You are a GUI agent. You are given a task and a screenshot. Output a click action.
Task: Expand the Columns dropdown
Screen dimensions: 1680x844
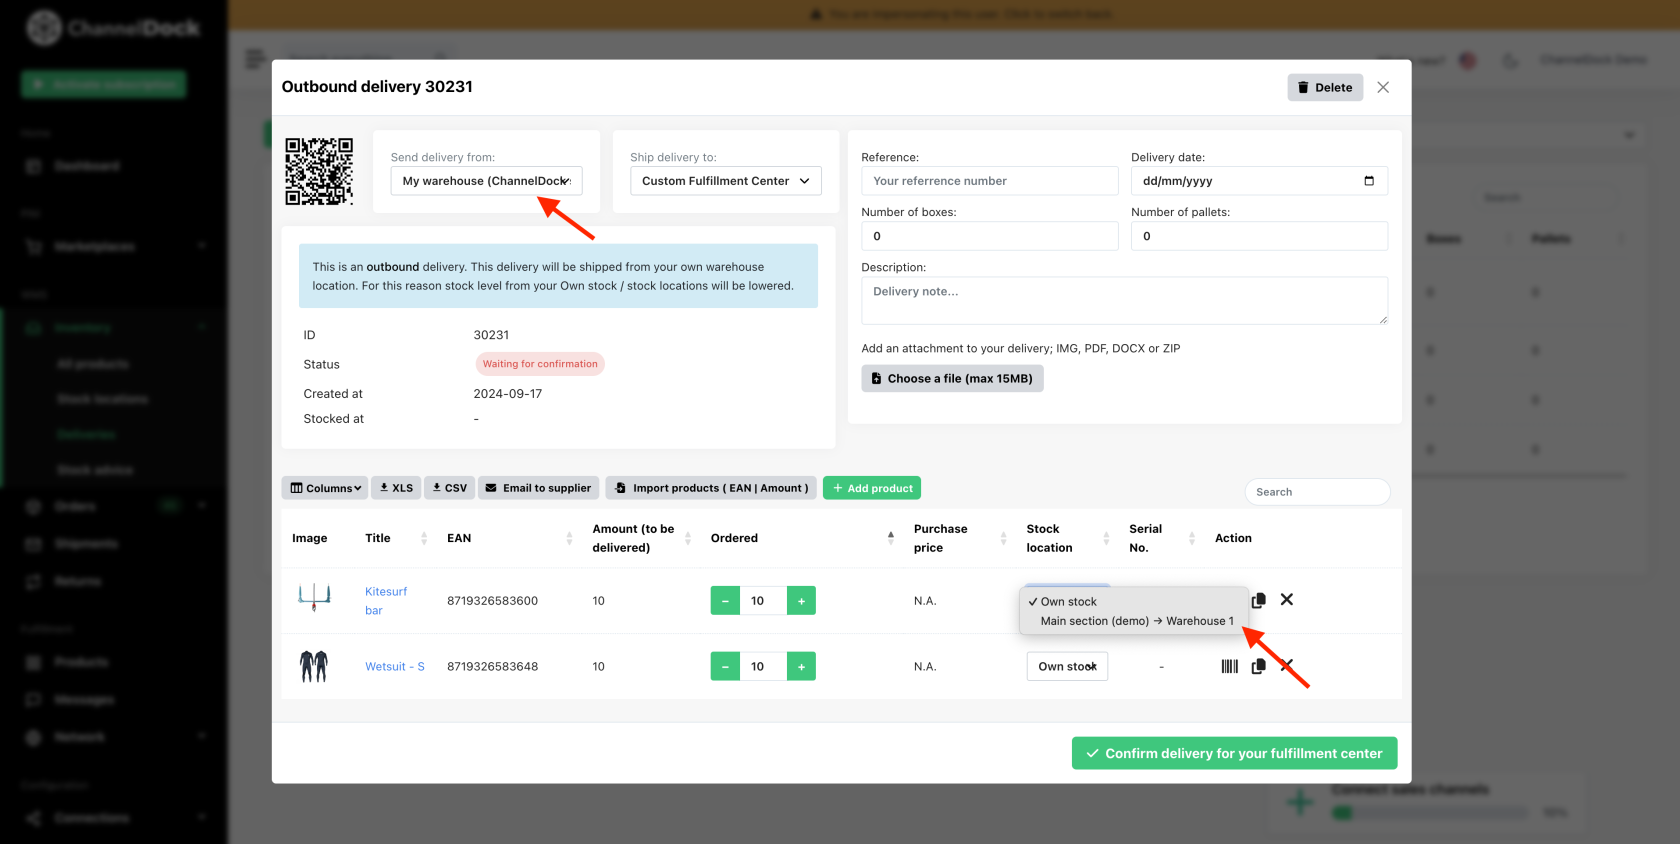tap(325, 488)
